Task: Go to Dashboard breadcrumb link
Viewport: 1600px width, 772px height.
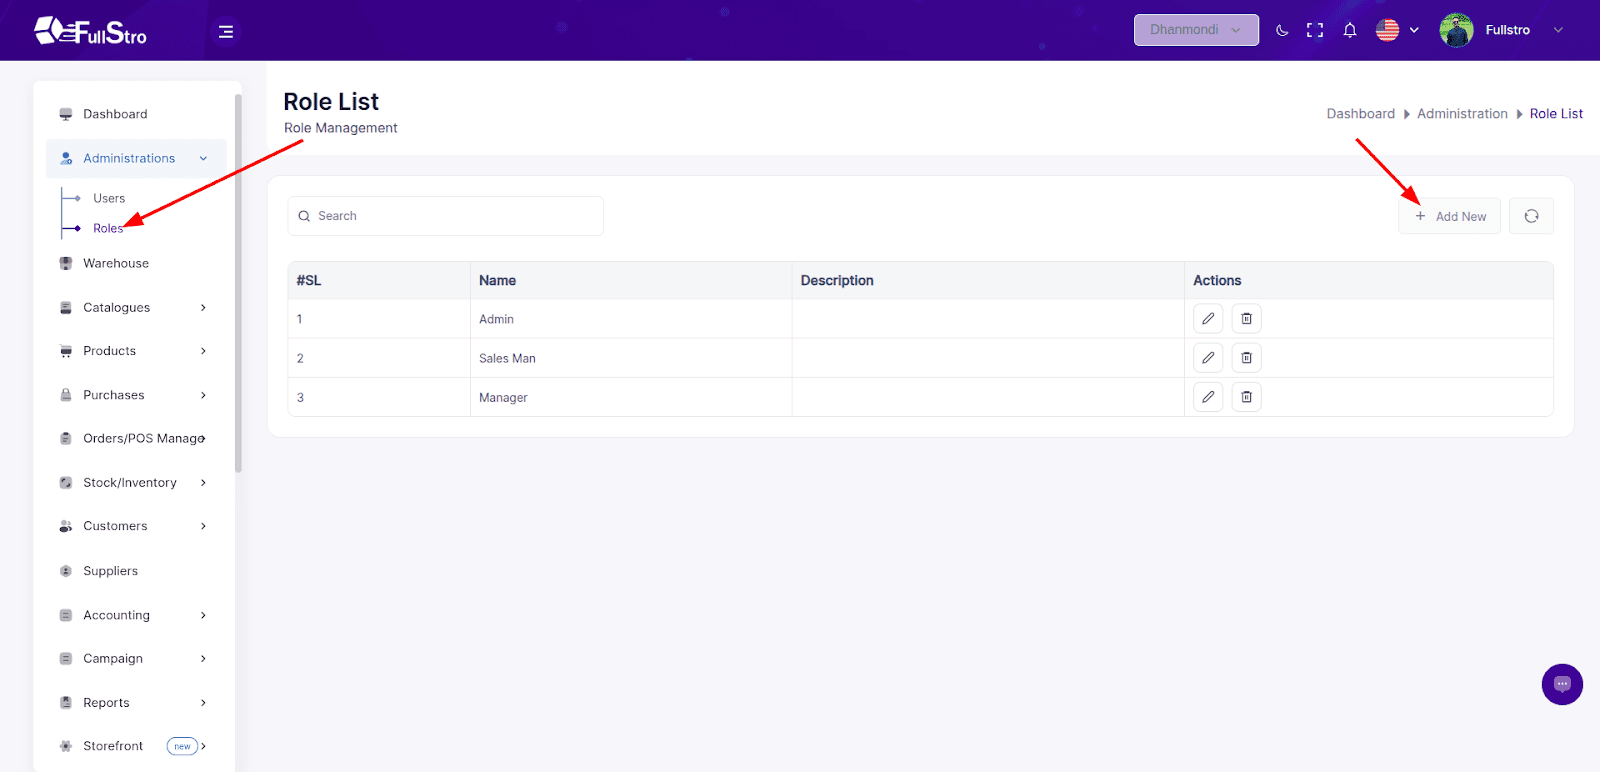Action: click(1360, 114)
